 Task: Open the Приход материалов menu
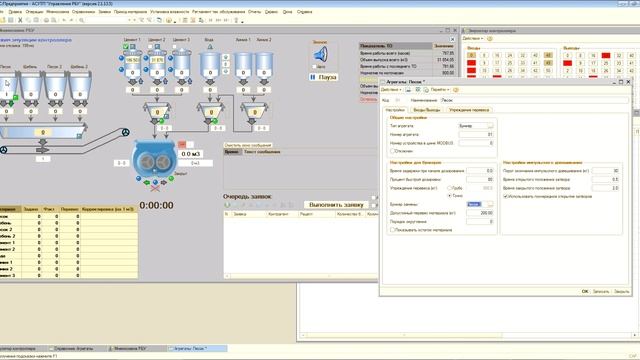click(x=130, y=12)
